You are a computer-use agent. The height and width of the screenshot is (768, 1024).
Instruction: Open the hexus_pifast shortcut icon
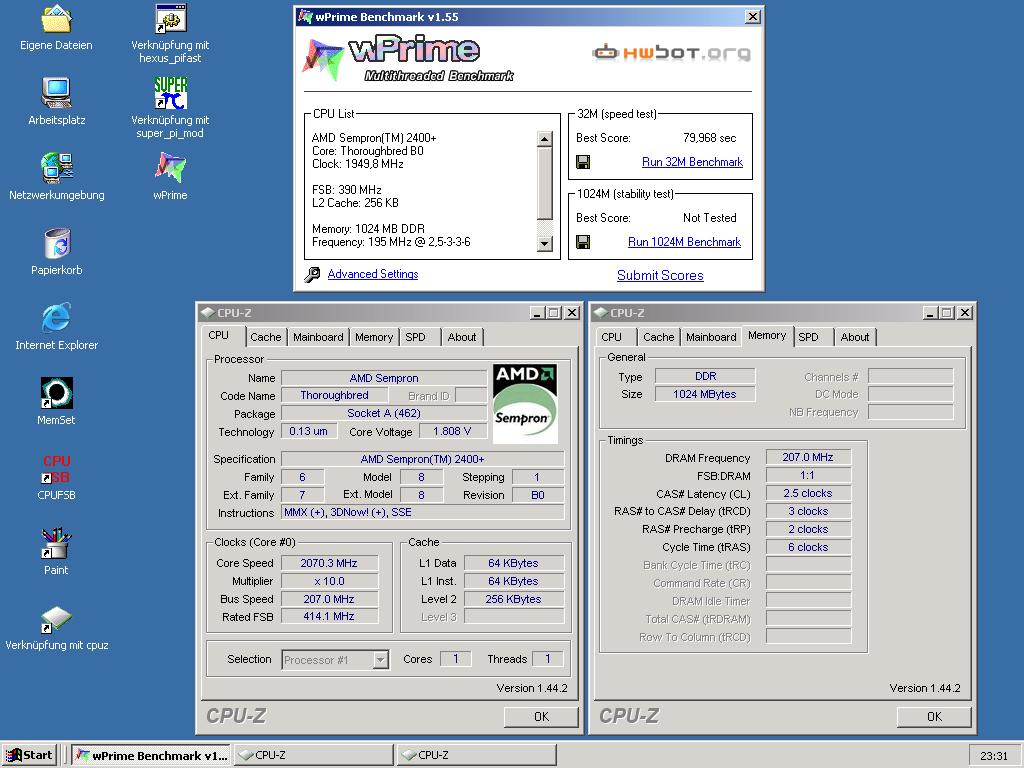(x=170, y=20)
